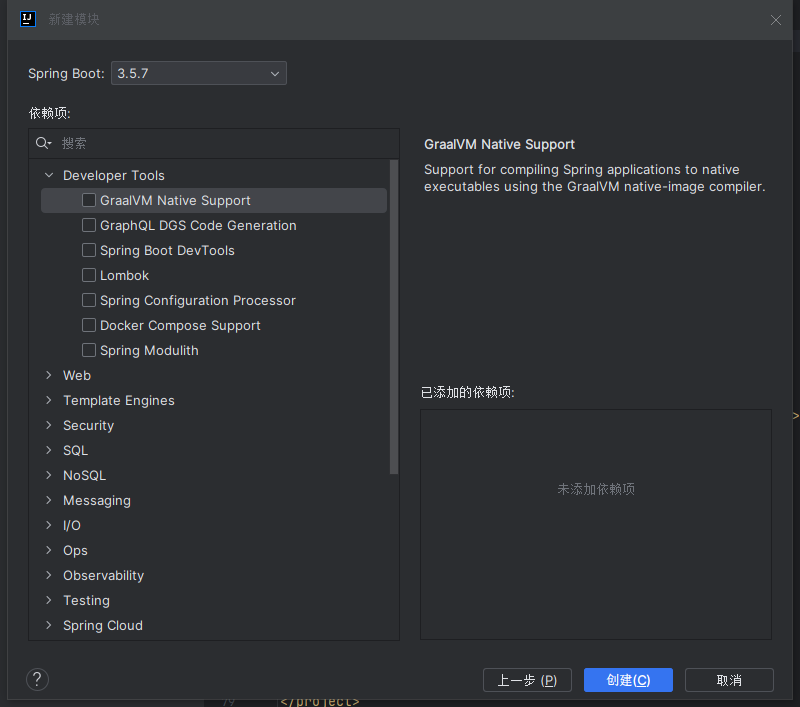Screen dimensions: 800x707
Task: Expand the I/O category chevron
Action: (x=49, y=525)
